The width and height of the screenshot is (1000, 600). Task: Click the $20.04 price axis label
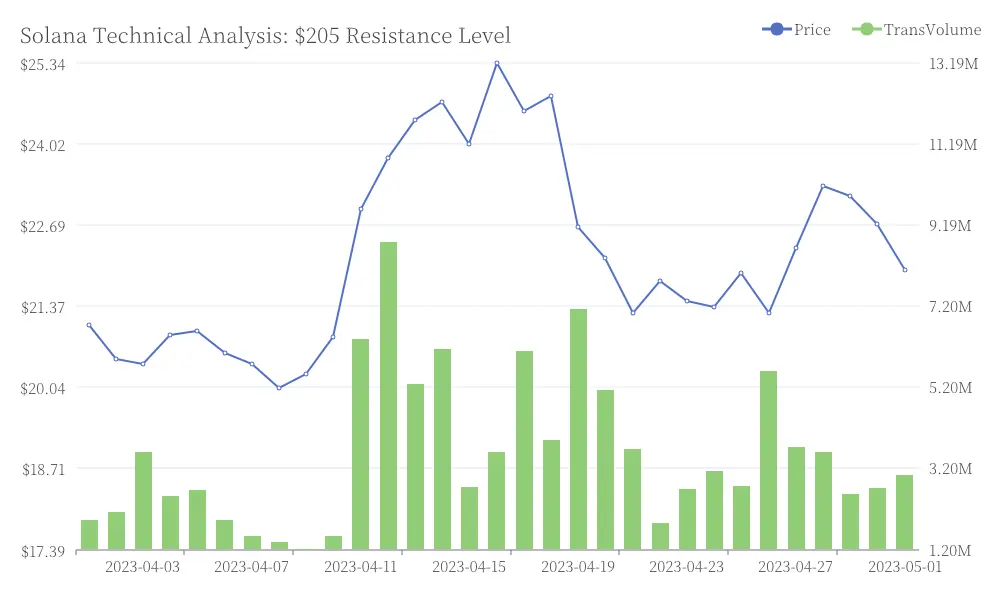click(x=43, y=388)
